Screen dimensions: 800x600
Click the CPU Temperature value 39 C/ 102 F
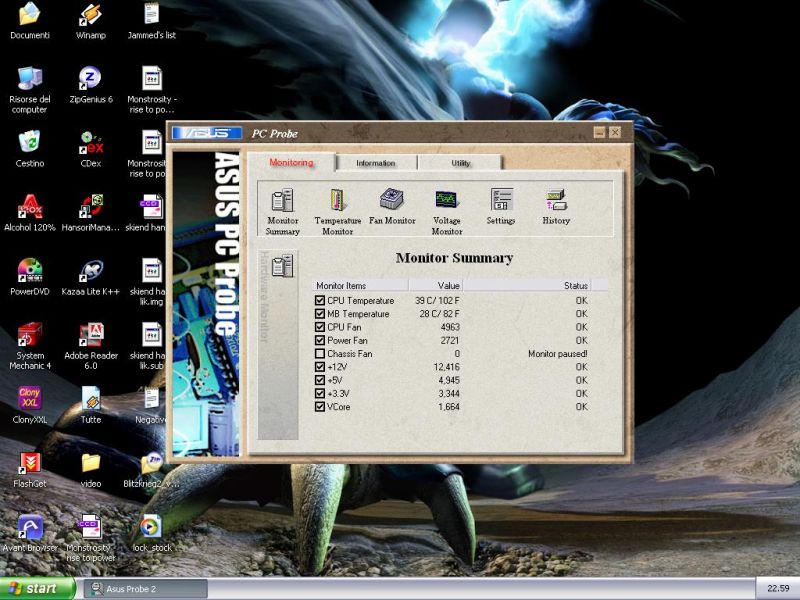coord(437,301)
